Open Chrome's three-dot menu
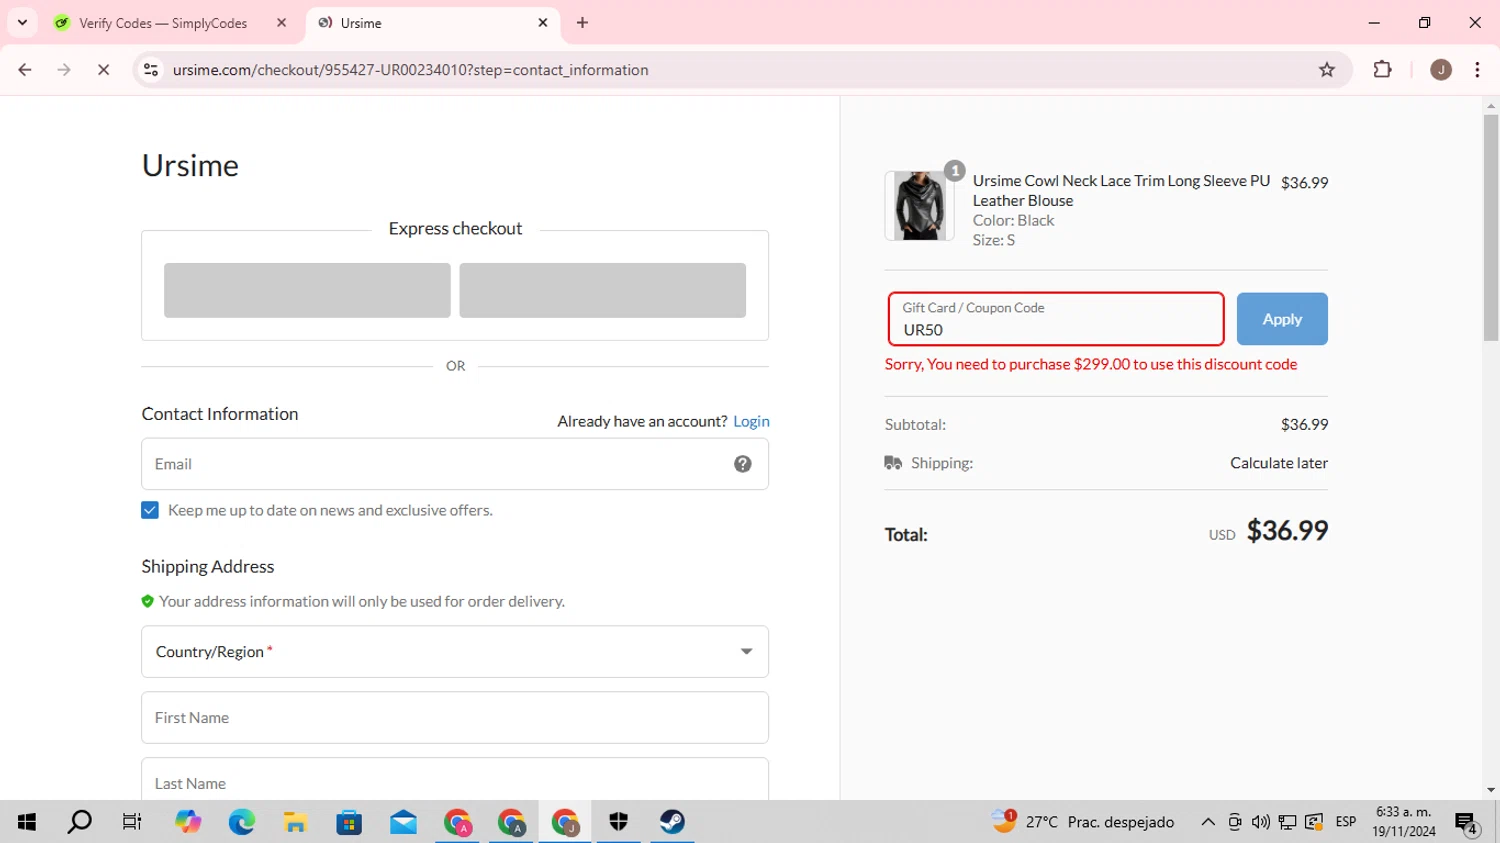 pyautogui.click(x=1477, y=70)
